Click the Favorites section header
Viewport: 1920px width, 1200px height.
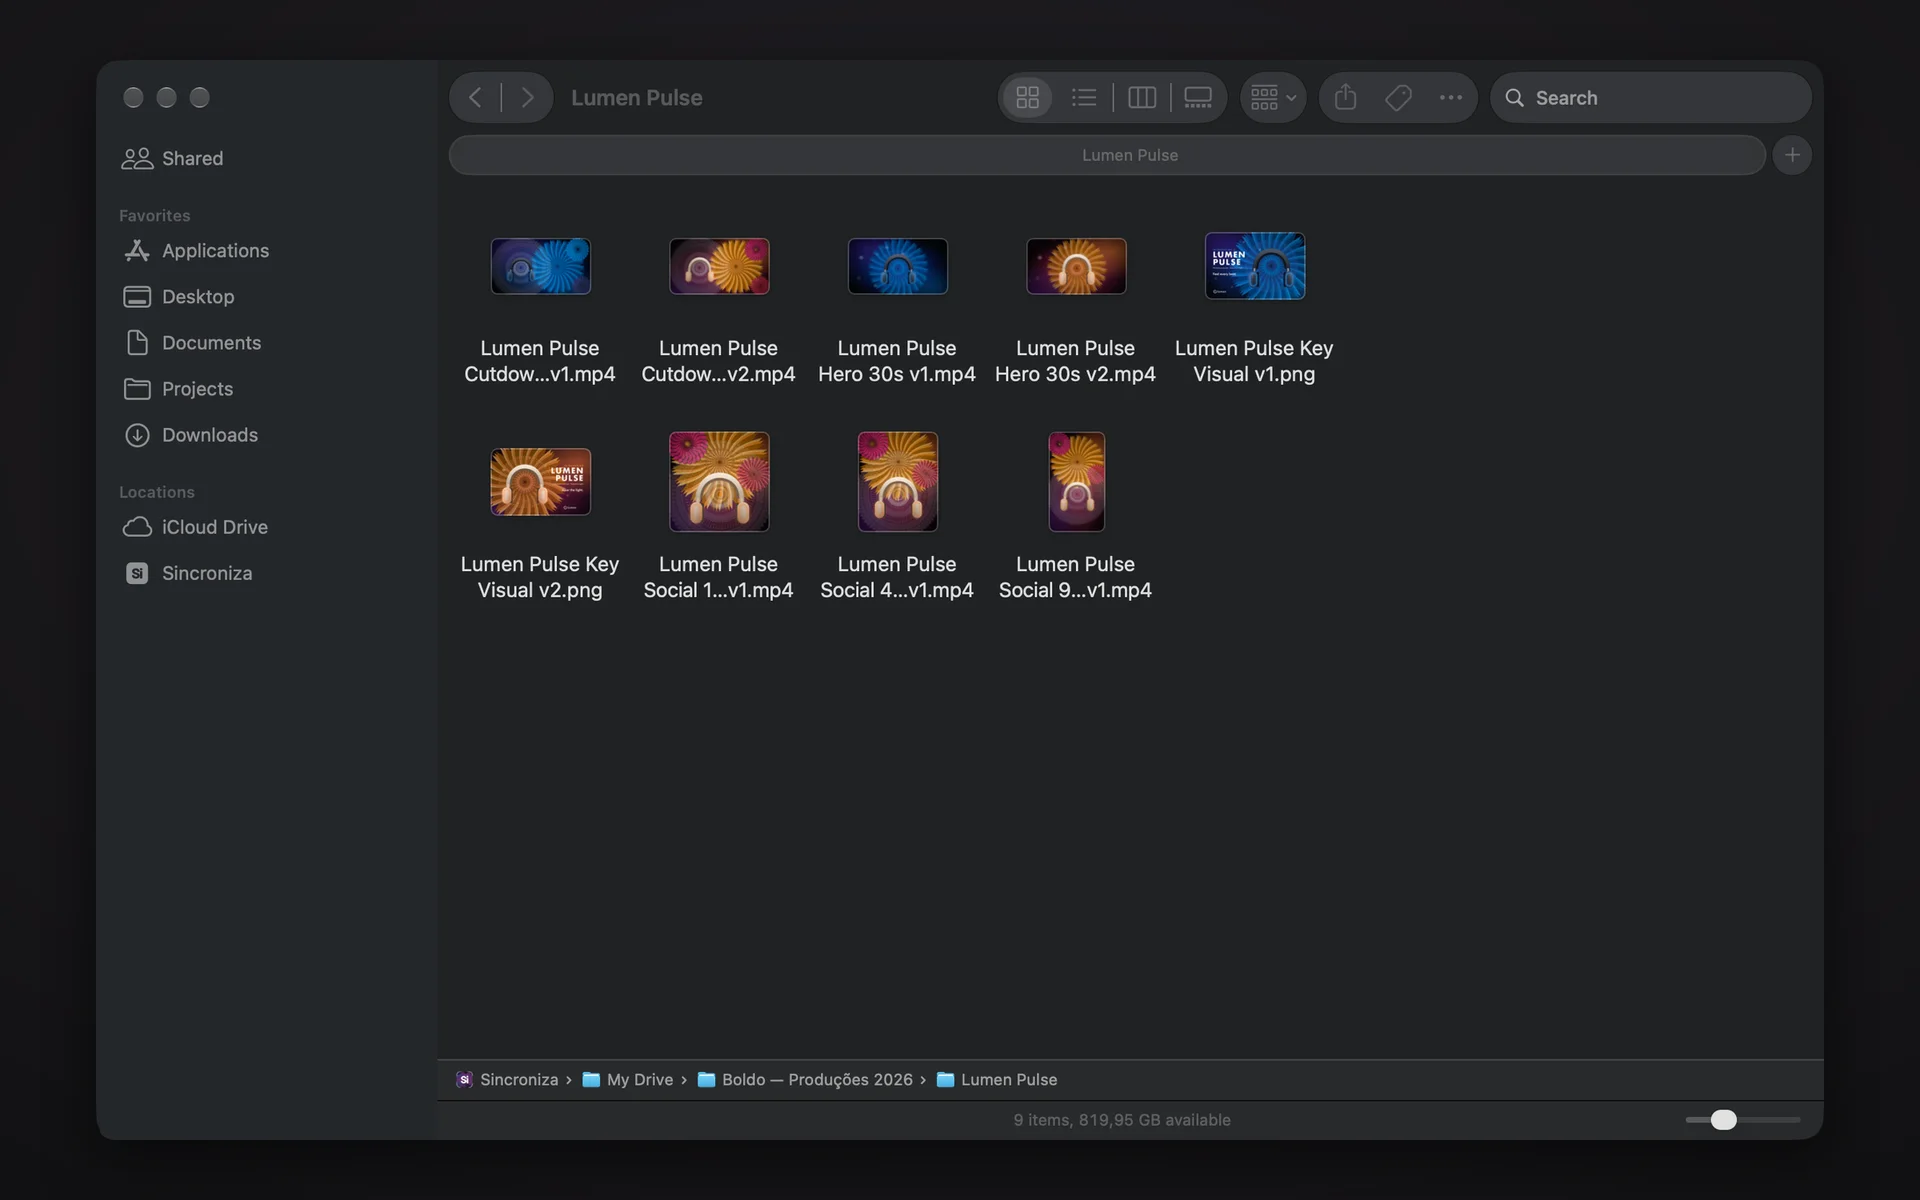click(x=154, y=215)
